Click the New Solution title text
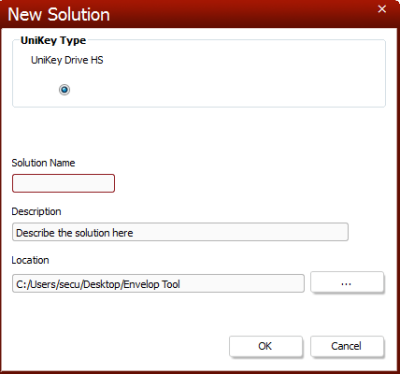Image resolution: width=400 pixels, height=374 pixels. [59, 15]
